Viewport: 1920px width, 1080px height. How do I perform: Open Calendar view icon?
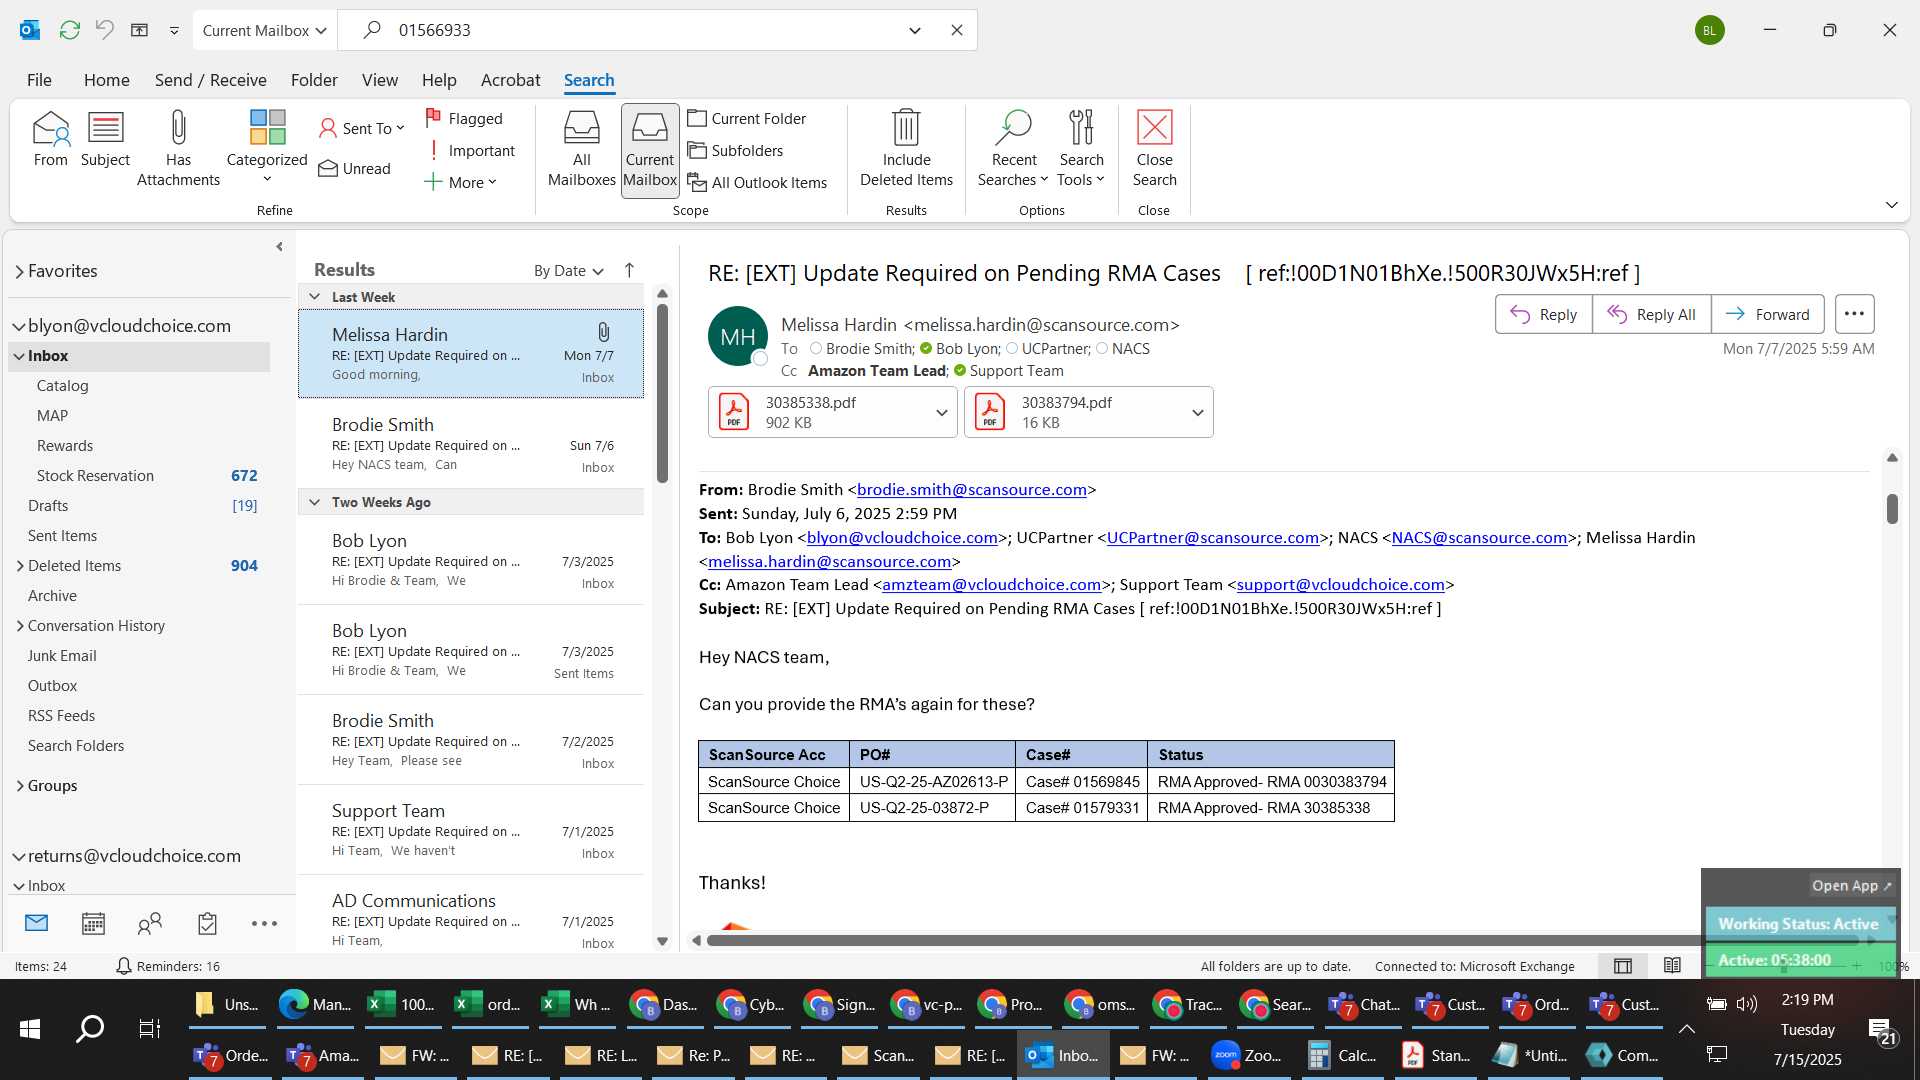click(x=93, y=923)
